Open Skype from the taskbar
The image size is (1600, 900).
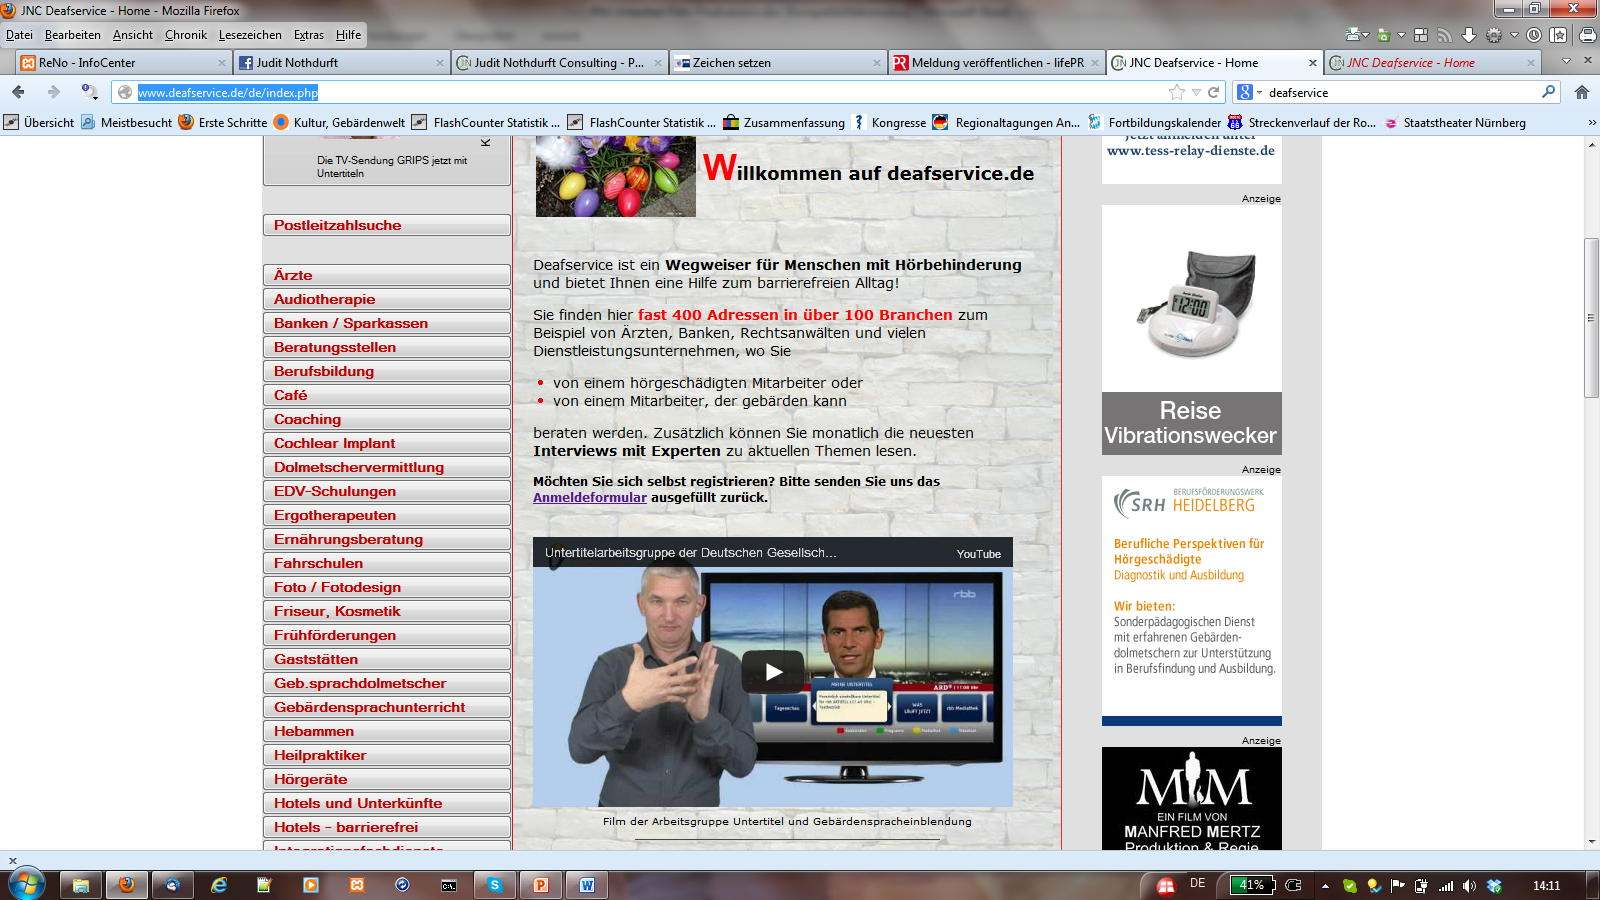tap(494, 885)
